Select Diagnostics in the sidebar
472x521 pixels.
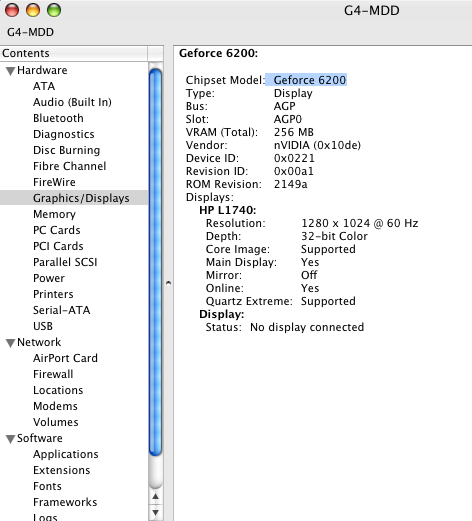pos(64,134)
